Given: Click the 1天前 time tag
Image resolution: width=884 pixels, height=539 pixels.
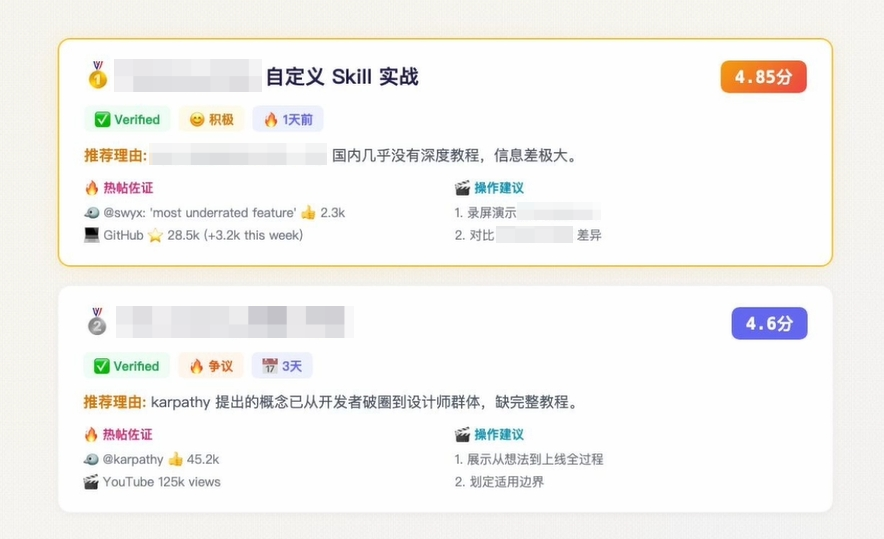Looking at the screenshot, I should tap(288, 119).
